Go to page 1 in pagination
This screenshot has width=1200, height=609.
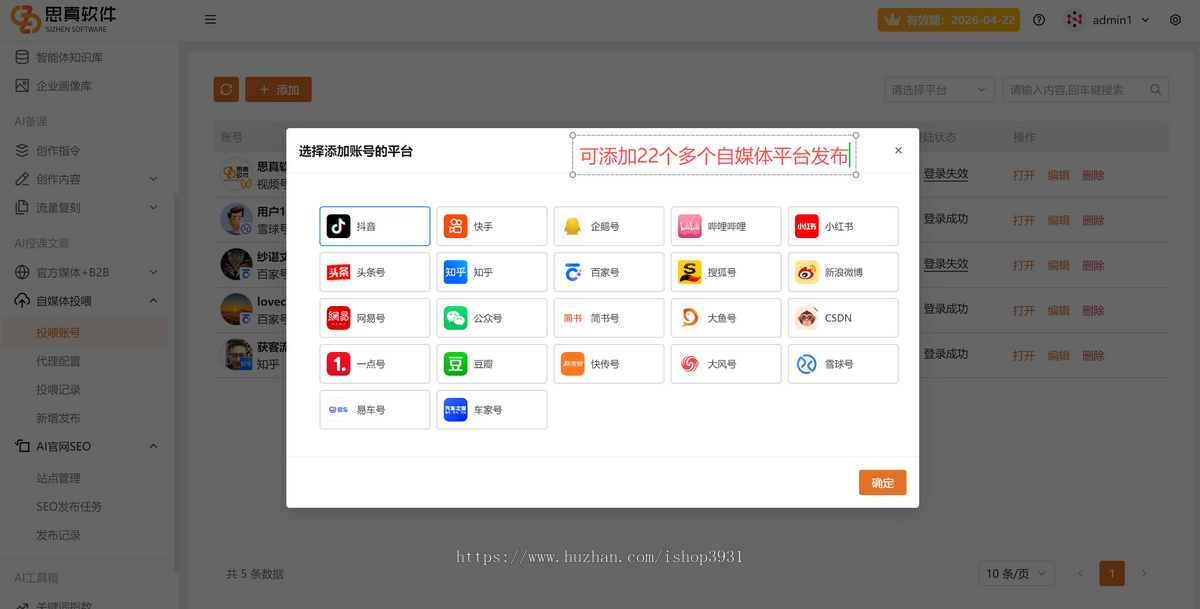[x=1112, y=573]
